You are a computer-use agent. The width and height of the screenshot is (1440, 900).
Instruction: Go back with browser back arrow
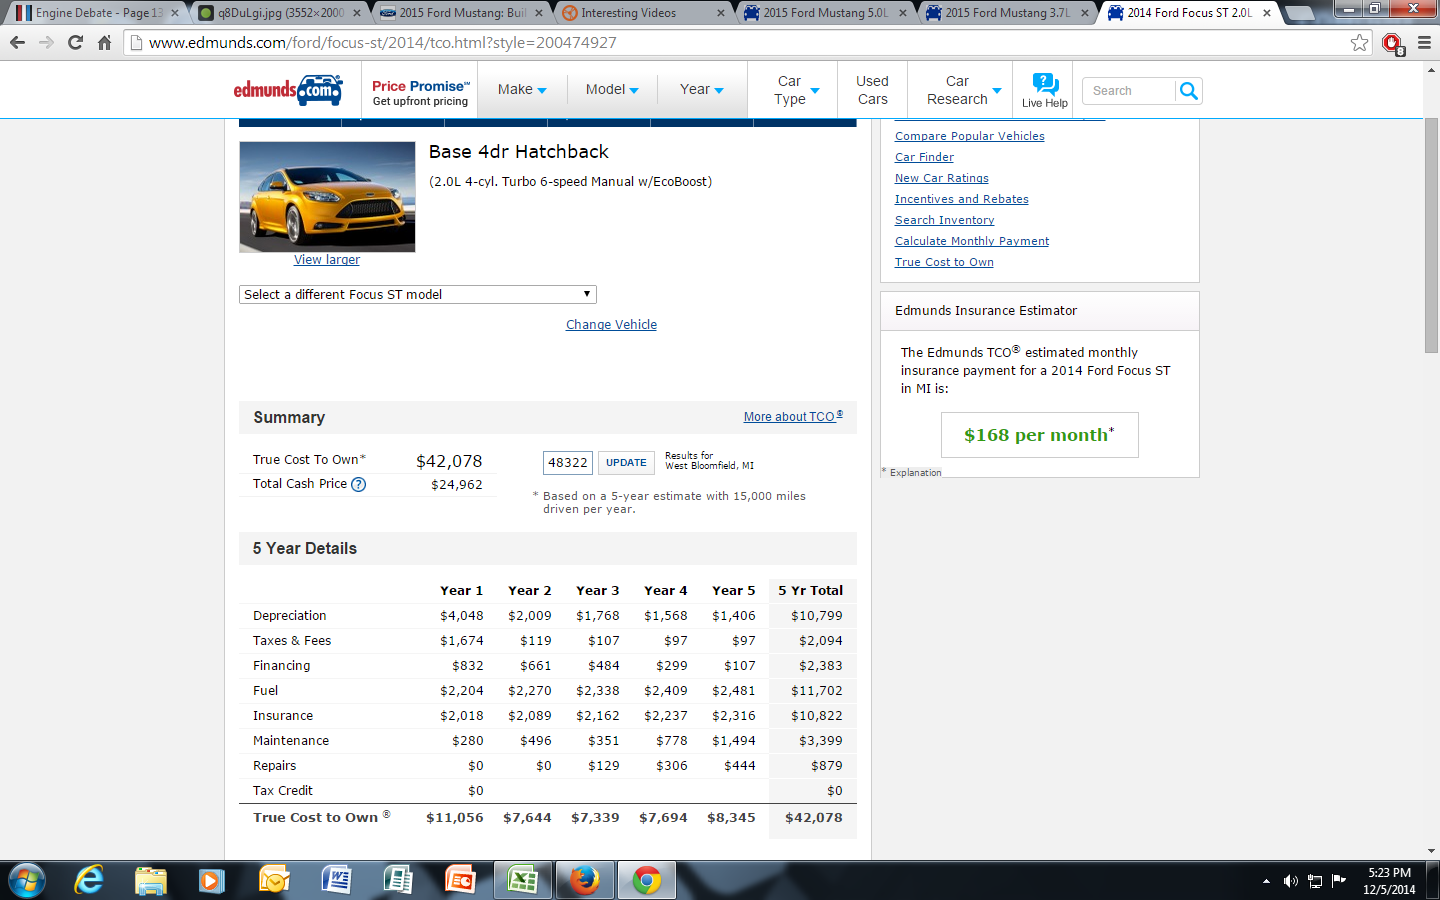coord(17,42)
